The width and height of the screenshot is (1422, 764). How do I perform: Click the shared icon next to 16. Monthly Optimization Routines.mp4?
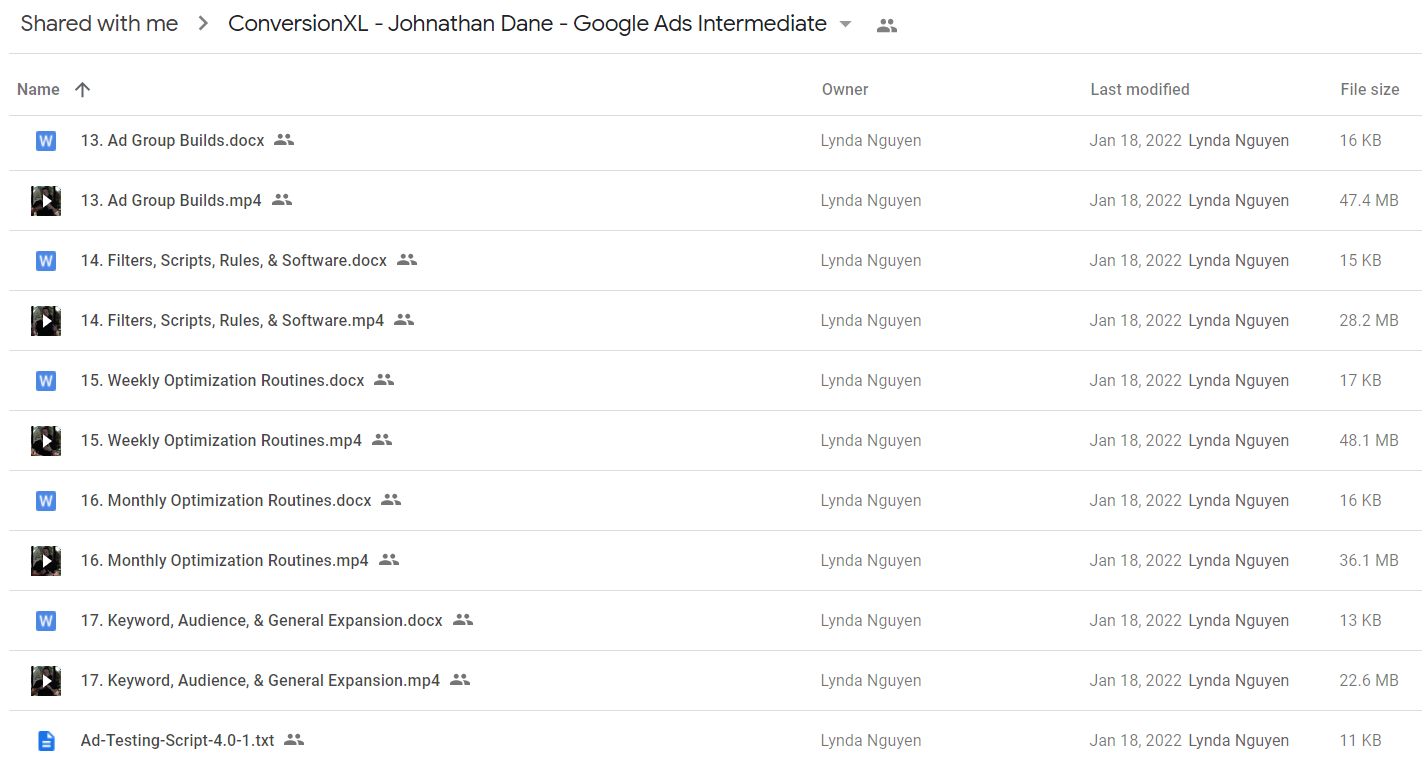pyautogui.click(x=389, y=560)
